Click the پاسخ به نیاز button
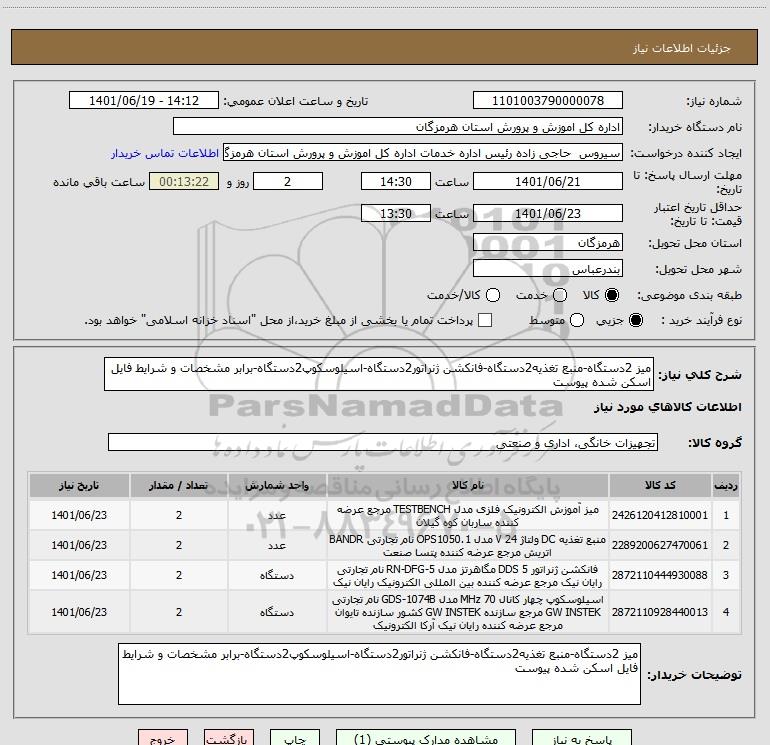 point(581,738)
